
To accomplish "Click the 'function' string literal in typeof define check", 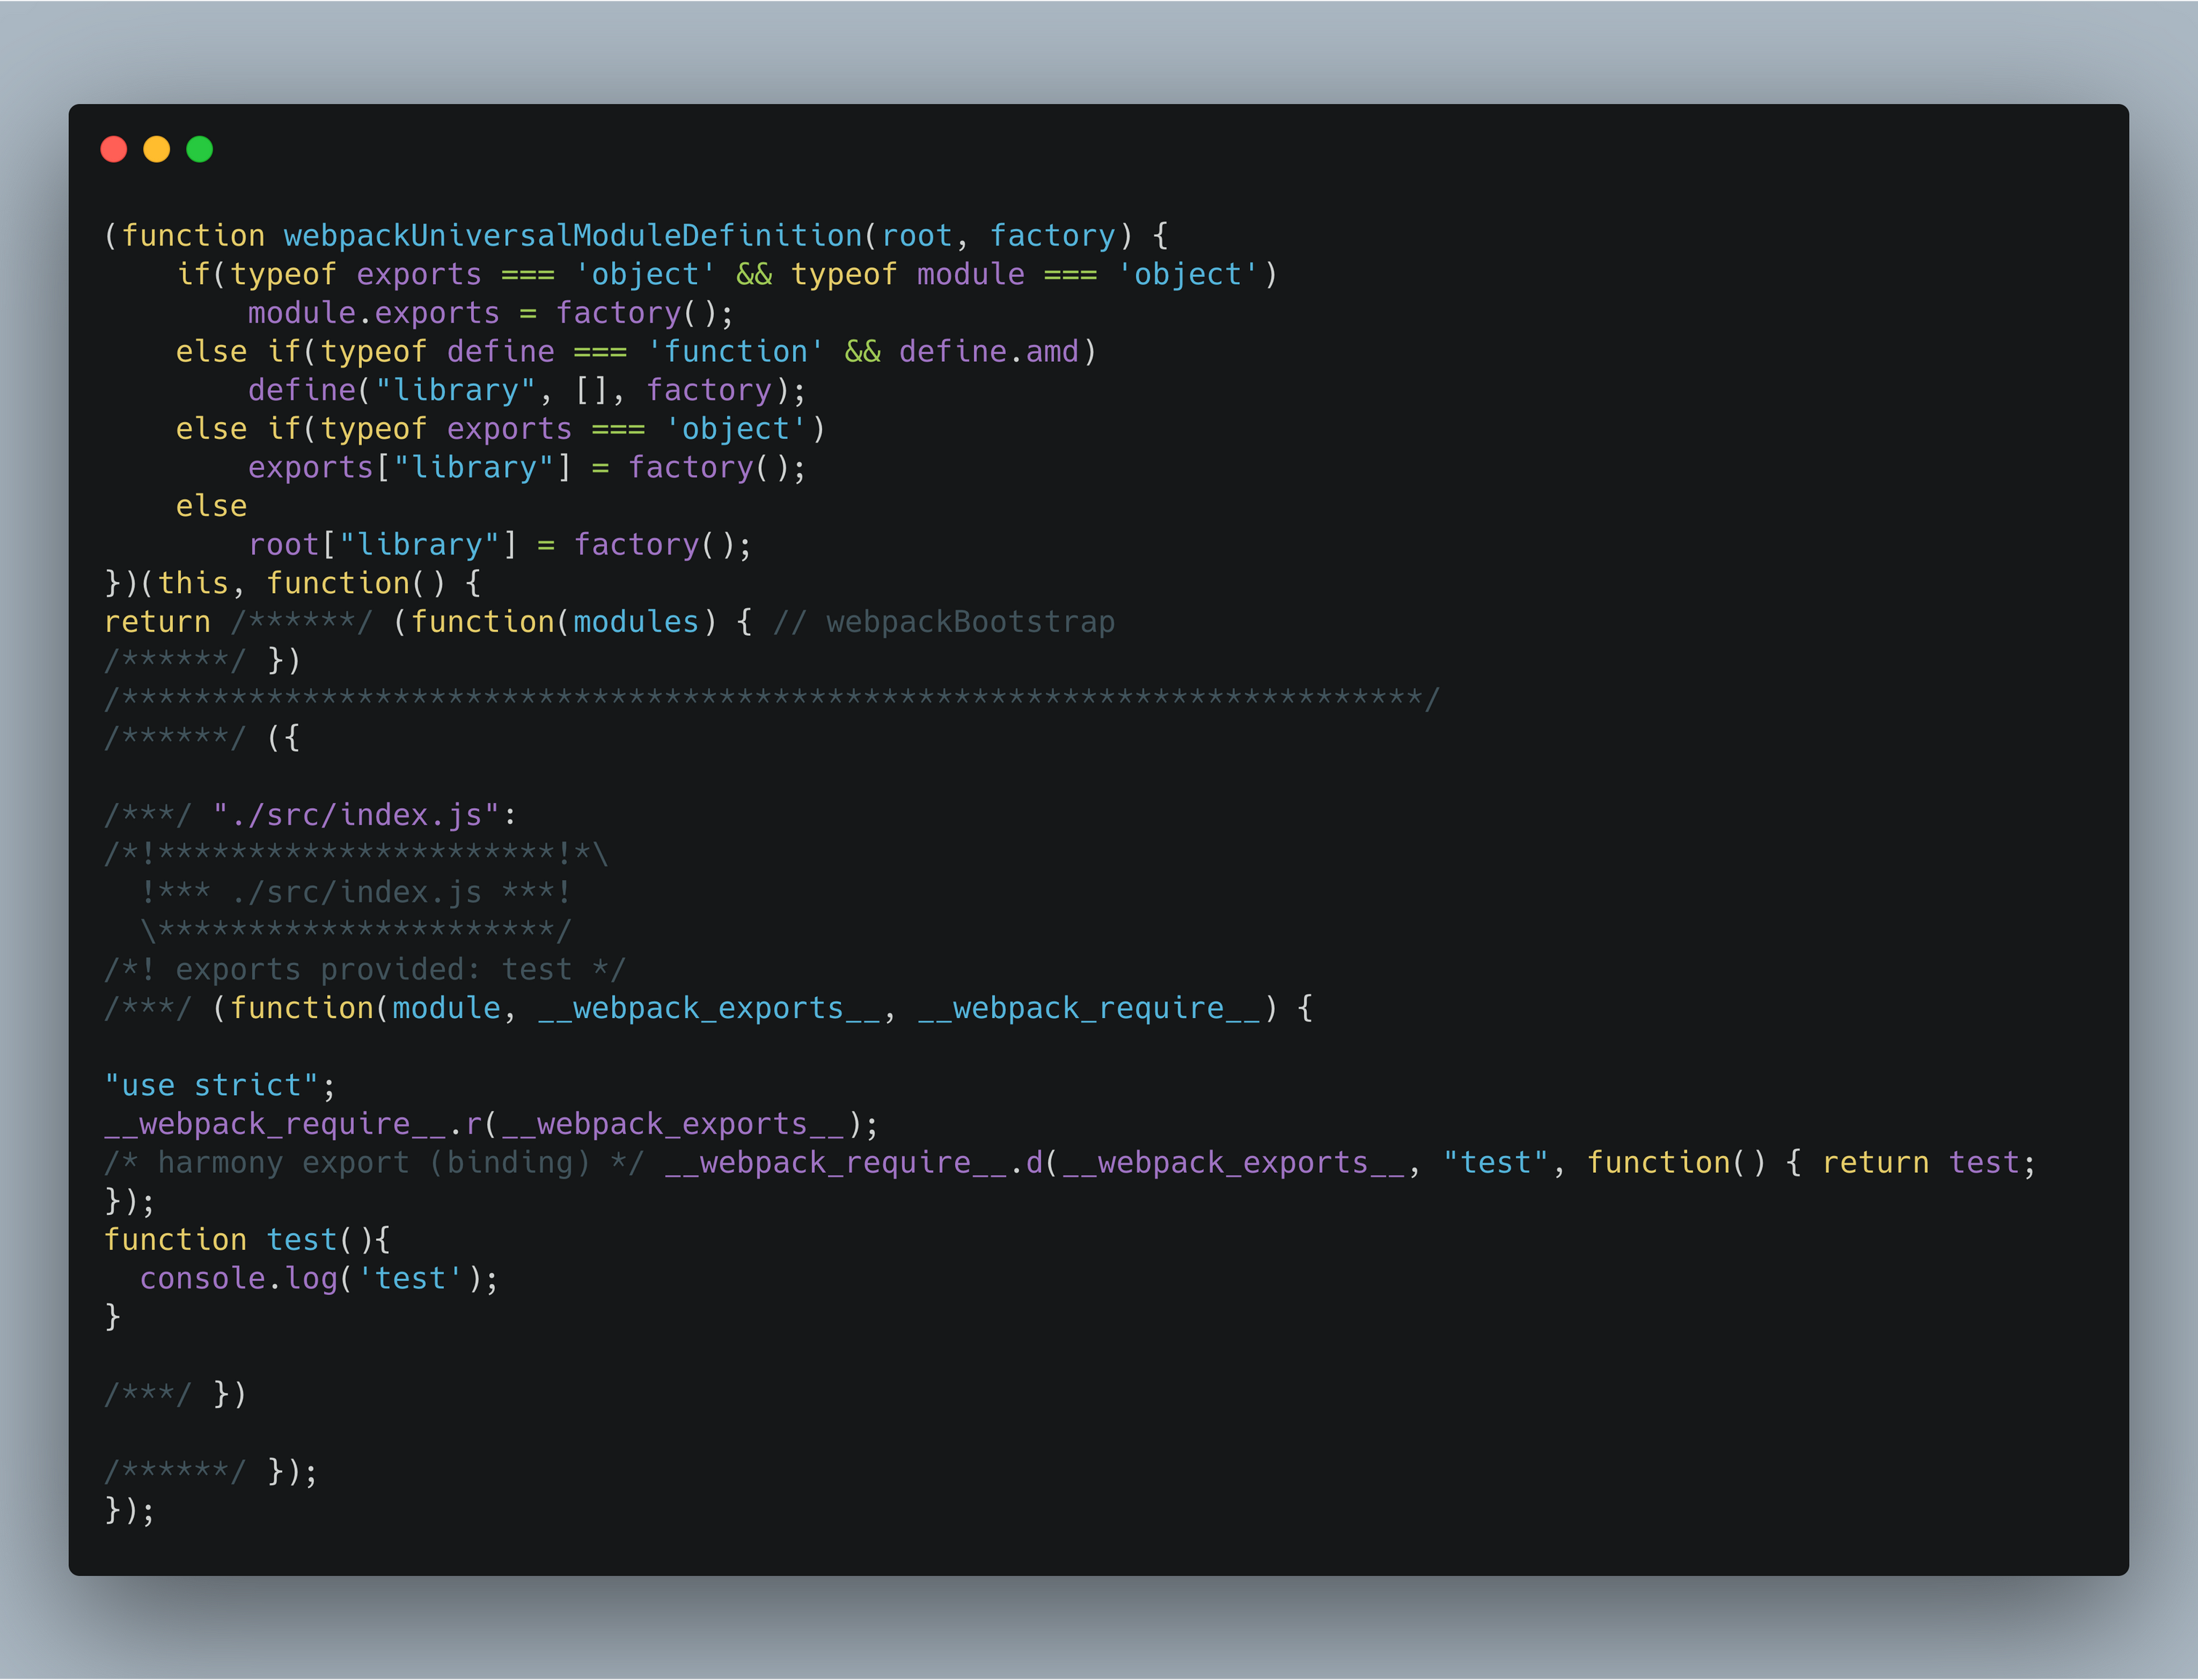I will 735,352.
